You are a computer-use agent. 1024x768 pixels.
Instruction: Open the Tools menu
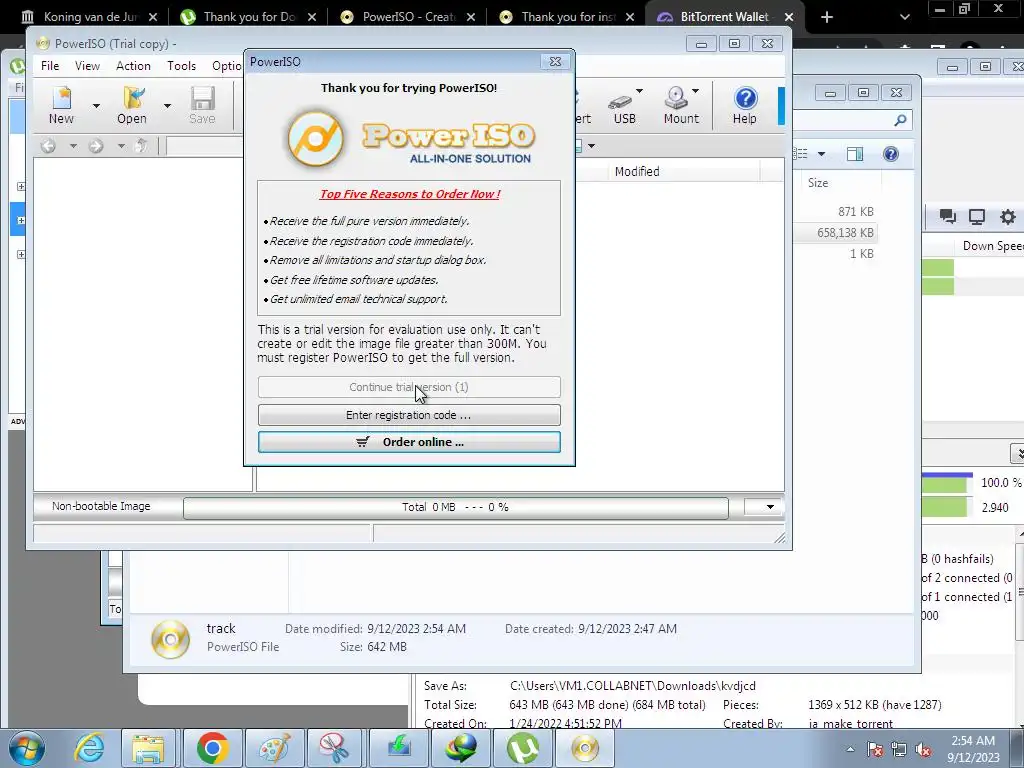click(181, 66)
